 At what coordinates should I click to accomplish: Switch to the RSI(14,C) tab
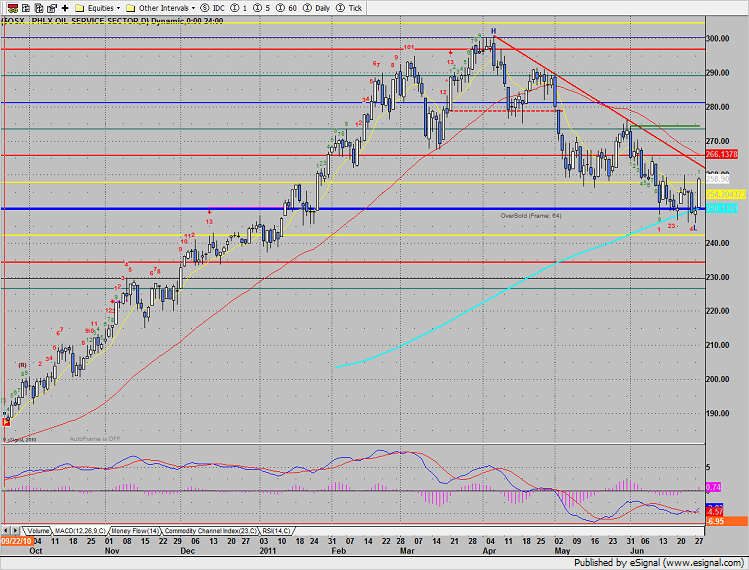(x=277, y=531)
